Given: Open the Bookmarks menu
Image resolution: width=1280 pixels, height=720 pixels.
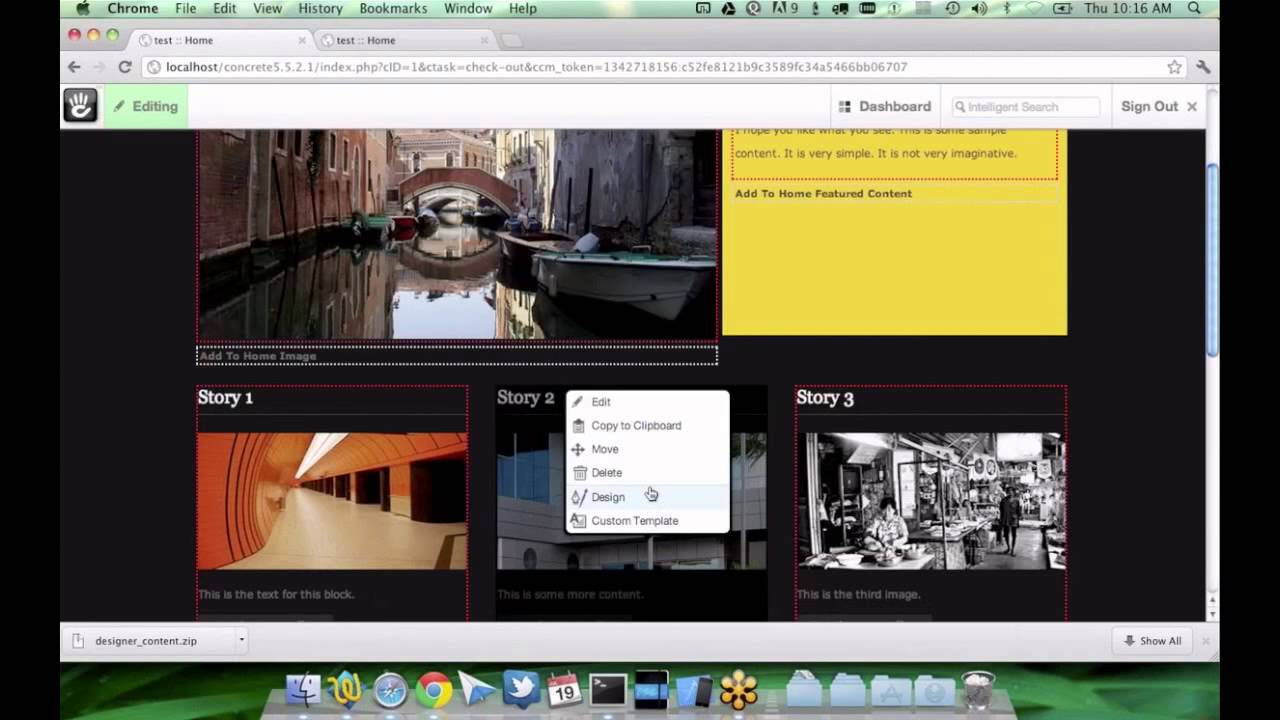Looking at the screenshot, I should [x=393, y=8].
